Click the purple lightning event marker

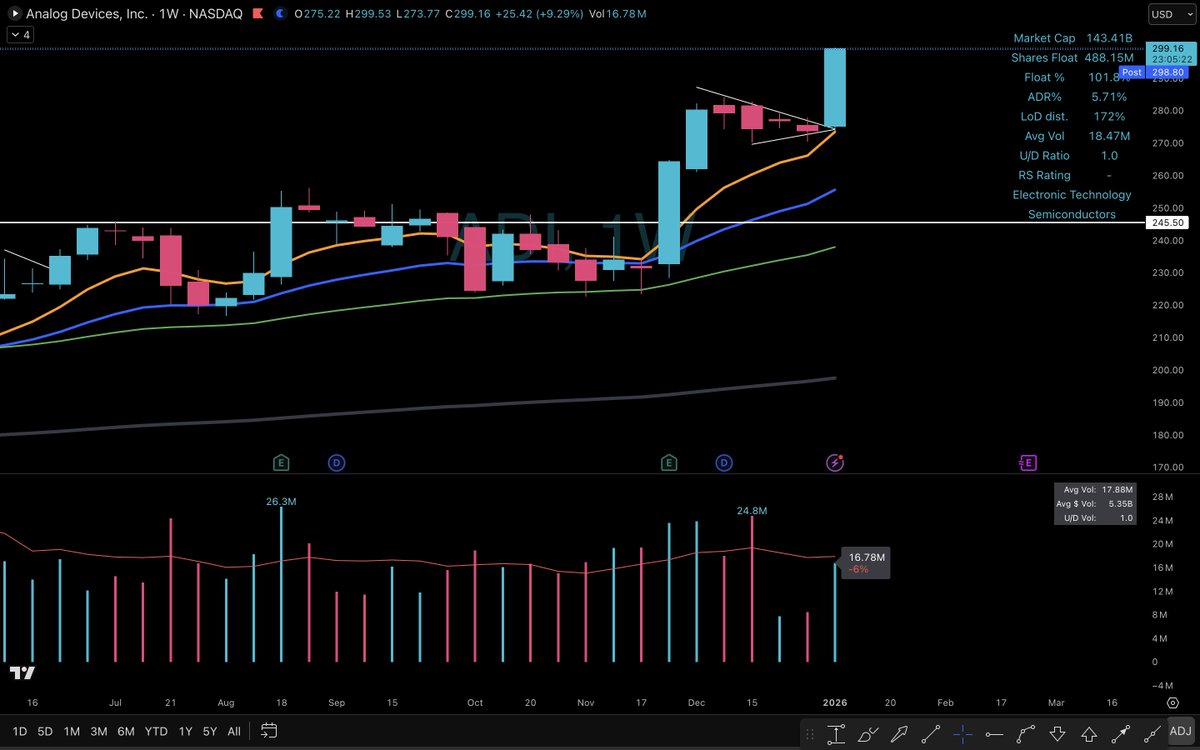click(x=836, y=462)
